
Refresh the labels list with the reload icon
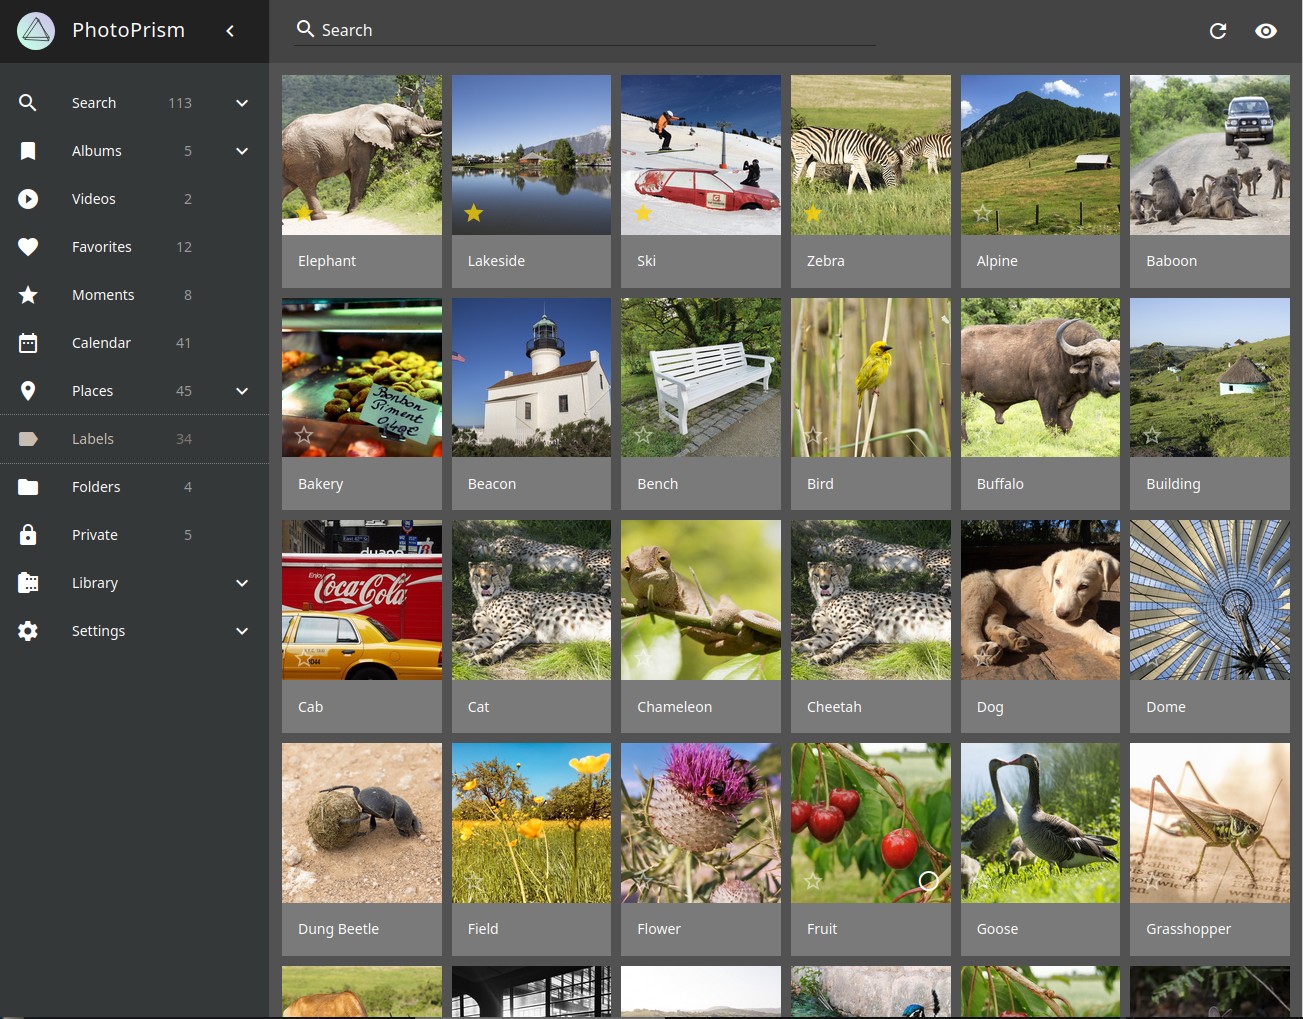[1218, 31]
